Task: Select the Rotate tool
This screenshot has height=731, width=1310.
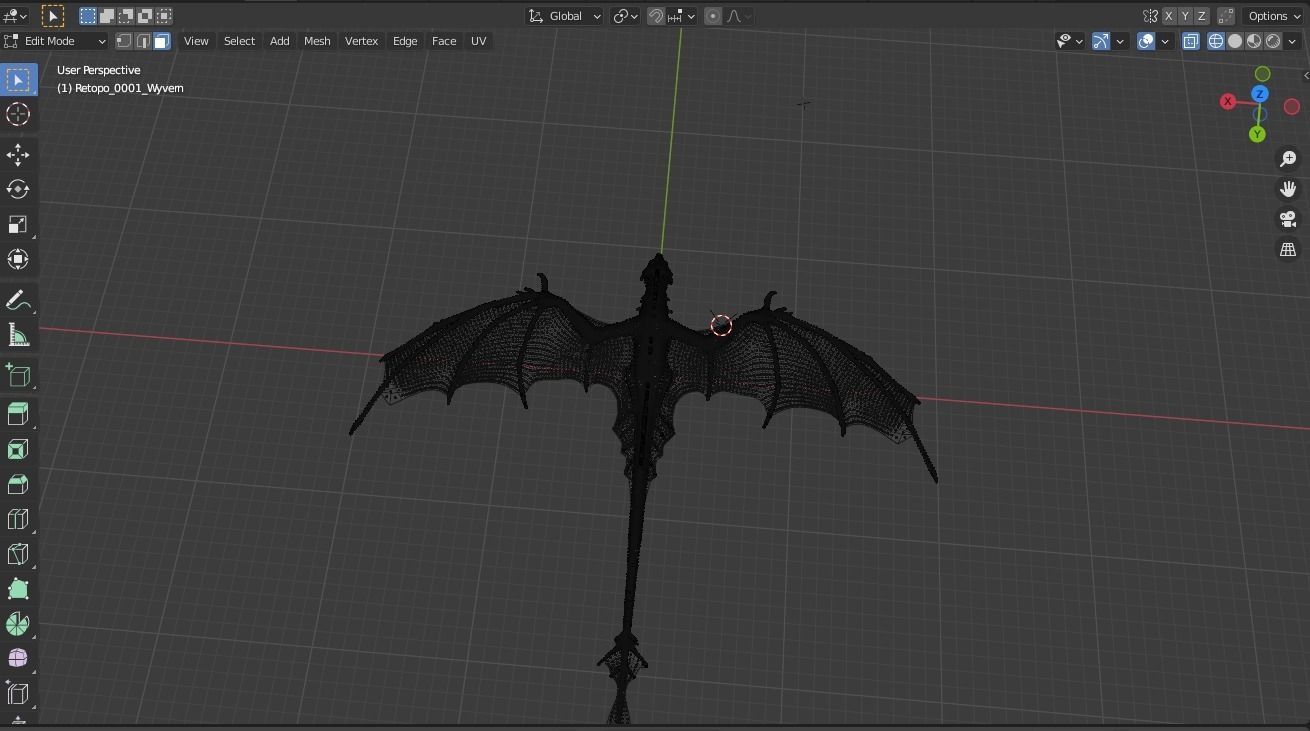Action: [18, 189]
